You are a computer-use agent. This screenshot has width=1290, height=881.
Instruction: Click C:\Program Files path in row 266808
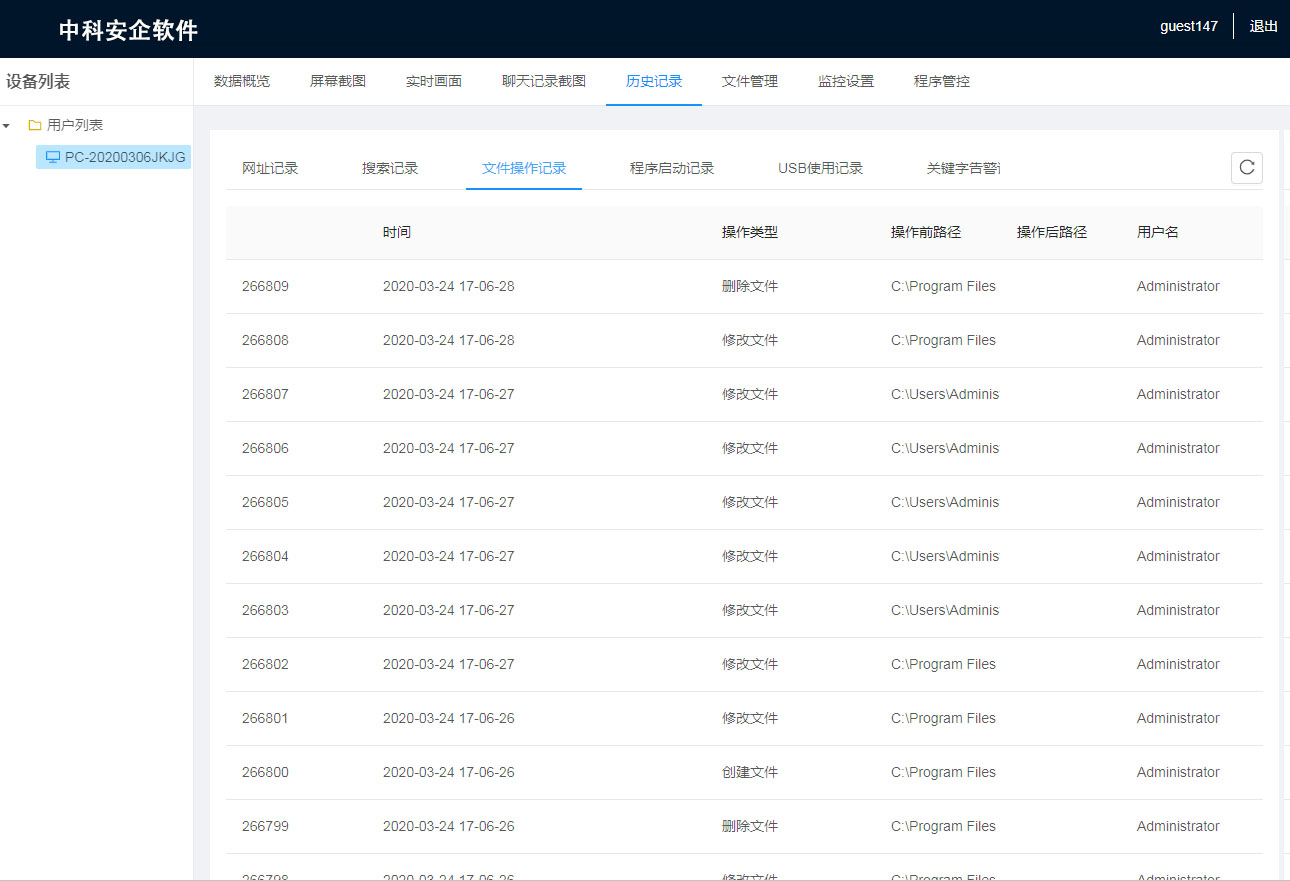click(x=943, y=340)
